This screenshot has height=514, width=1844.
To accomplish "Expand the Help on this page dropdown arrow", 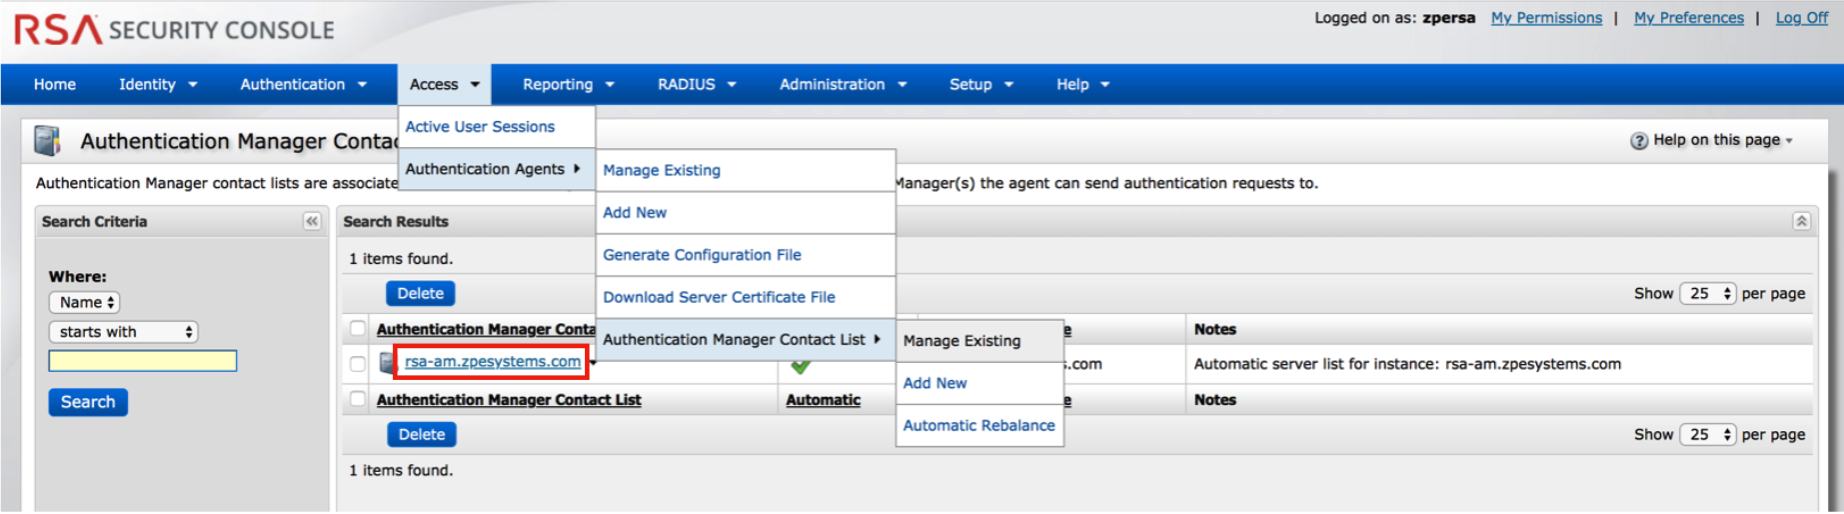I will pyautogui.click(x=1789, y=141).
